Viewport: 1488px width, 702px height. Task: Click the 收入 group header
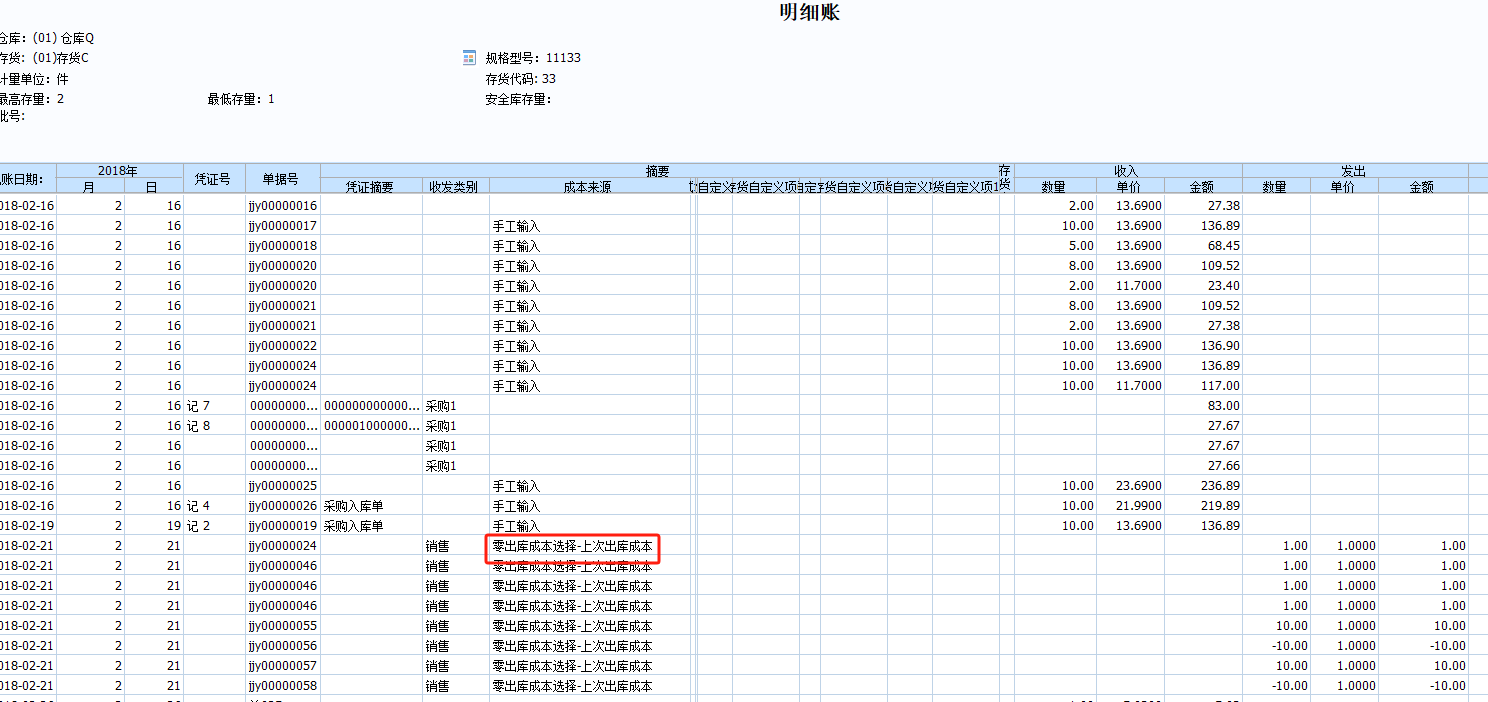pyautogui.click(x=1127, y=171)
